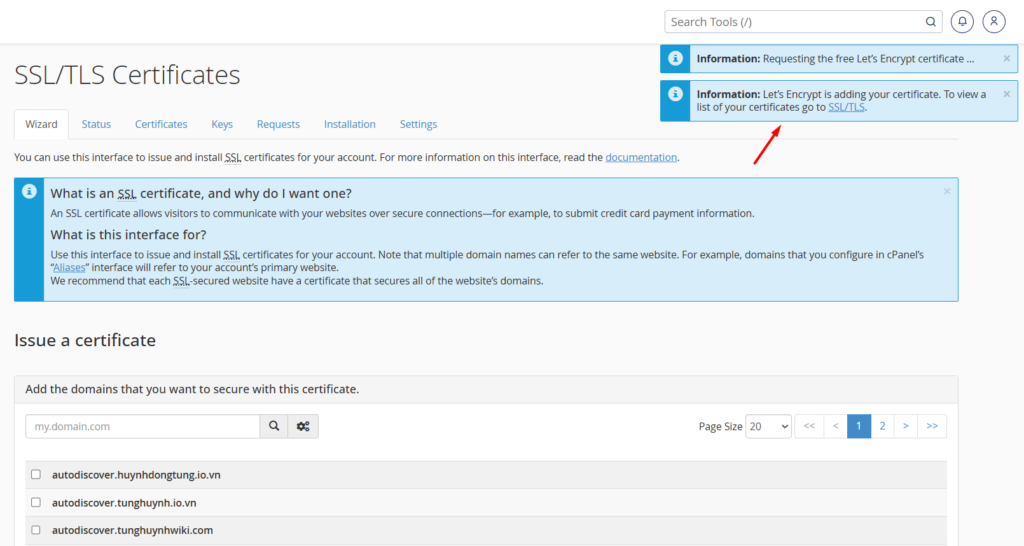Click the domain search magnifier button
This screenshot has width=1024, height=546.
pos(274,427)
